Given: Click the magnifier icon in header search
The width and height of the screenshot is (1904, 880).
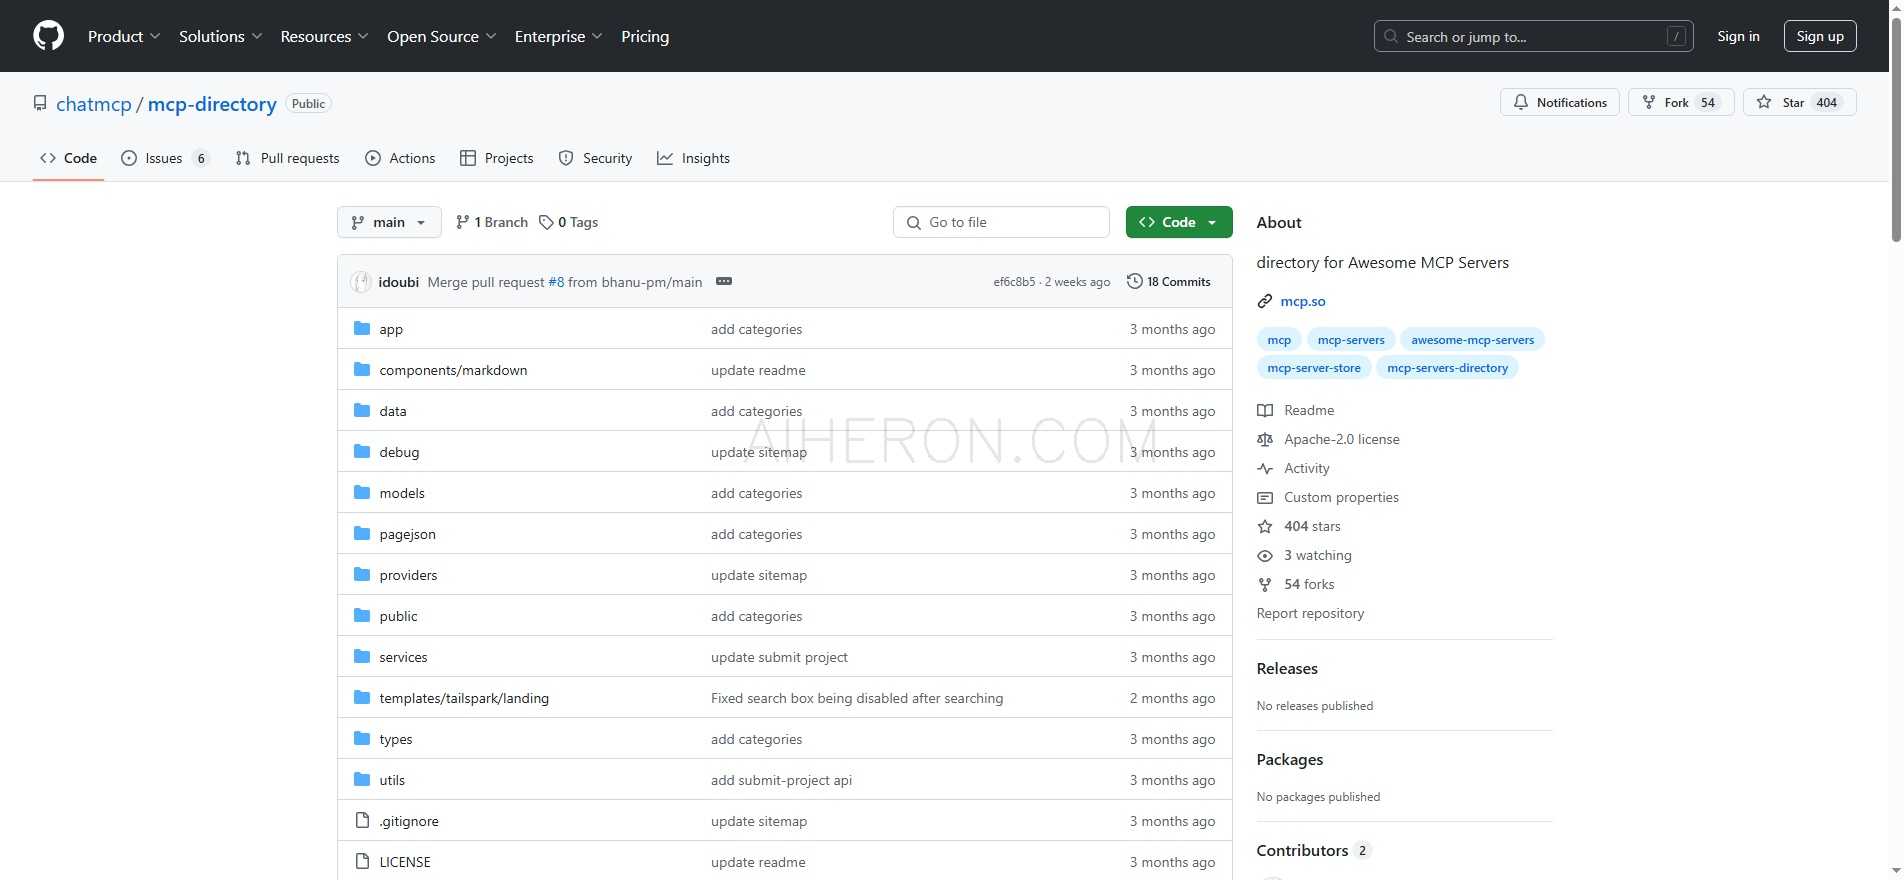Looking at the screenshot, I should [x=1391, y=36].
